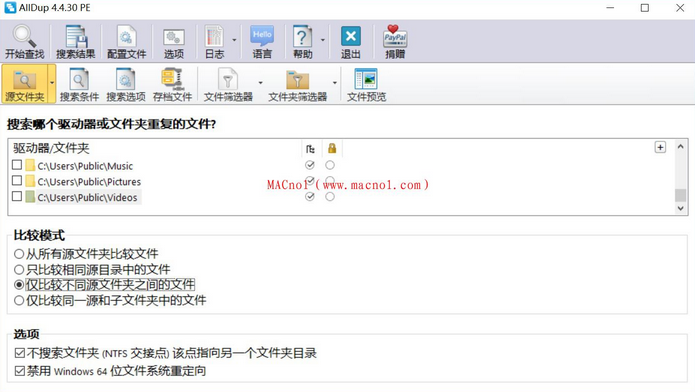Viewport: 695px width, 392px height.
Task: Click folder list scrollbar down arrow
Action: pos(681,208)
